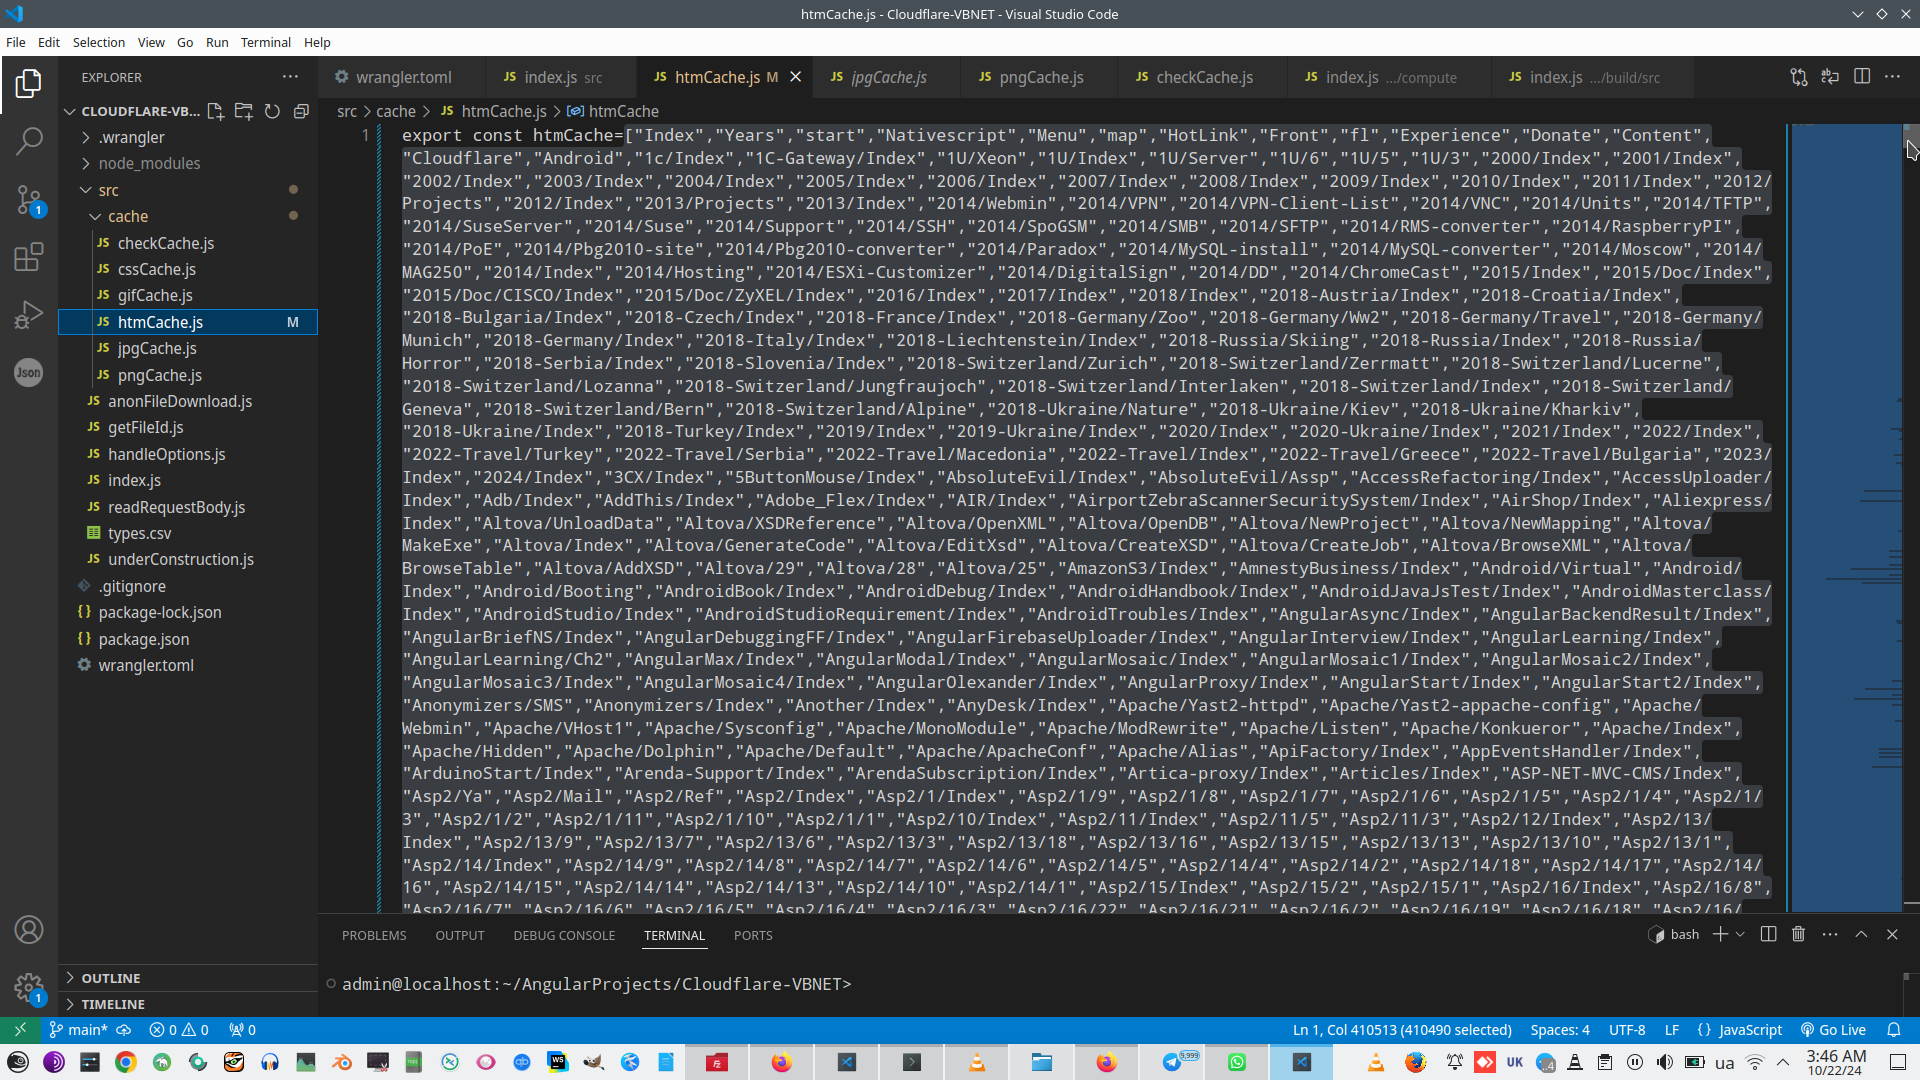Create a new file in the Explorer
This screenshot has height=1080, width=1920.
pyautogui.click(x=215, y=111)
